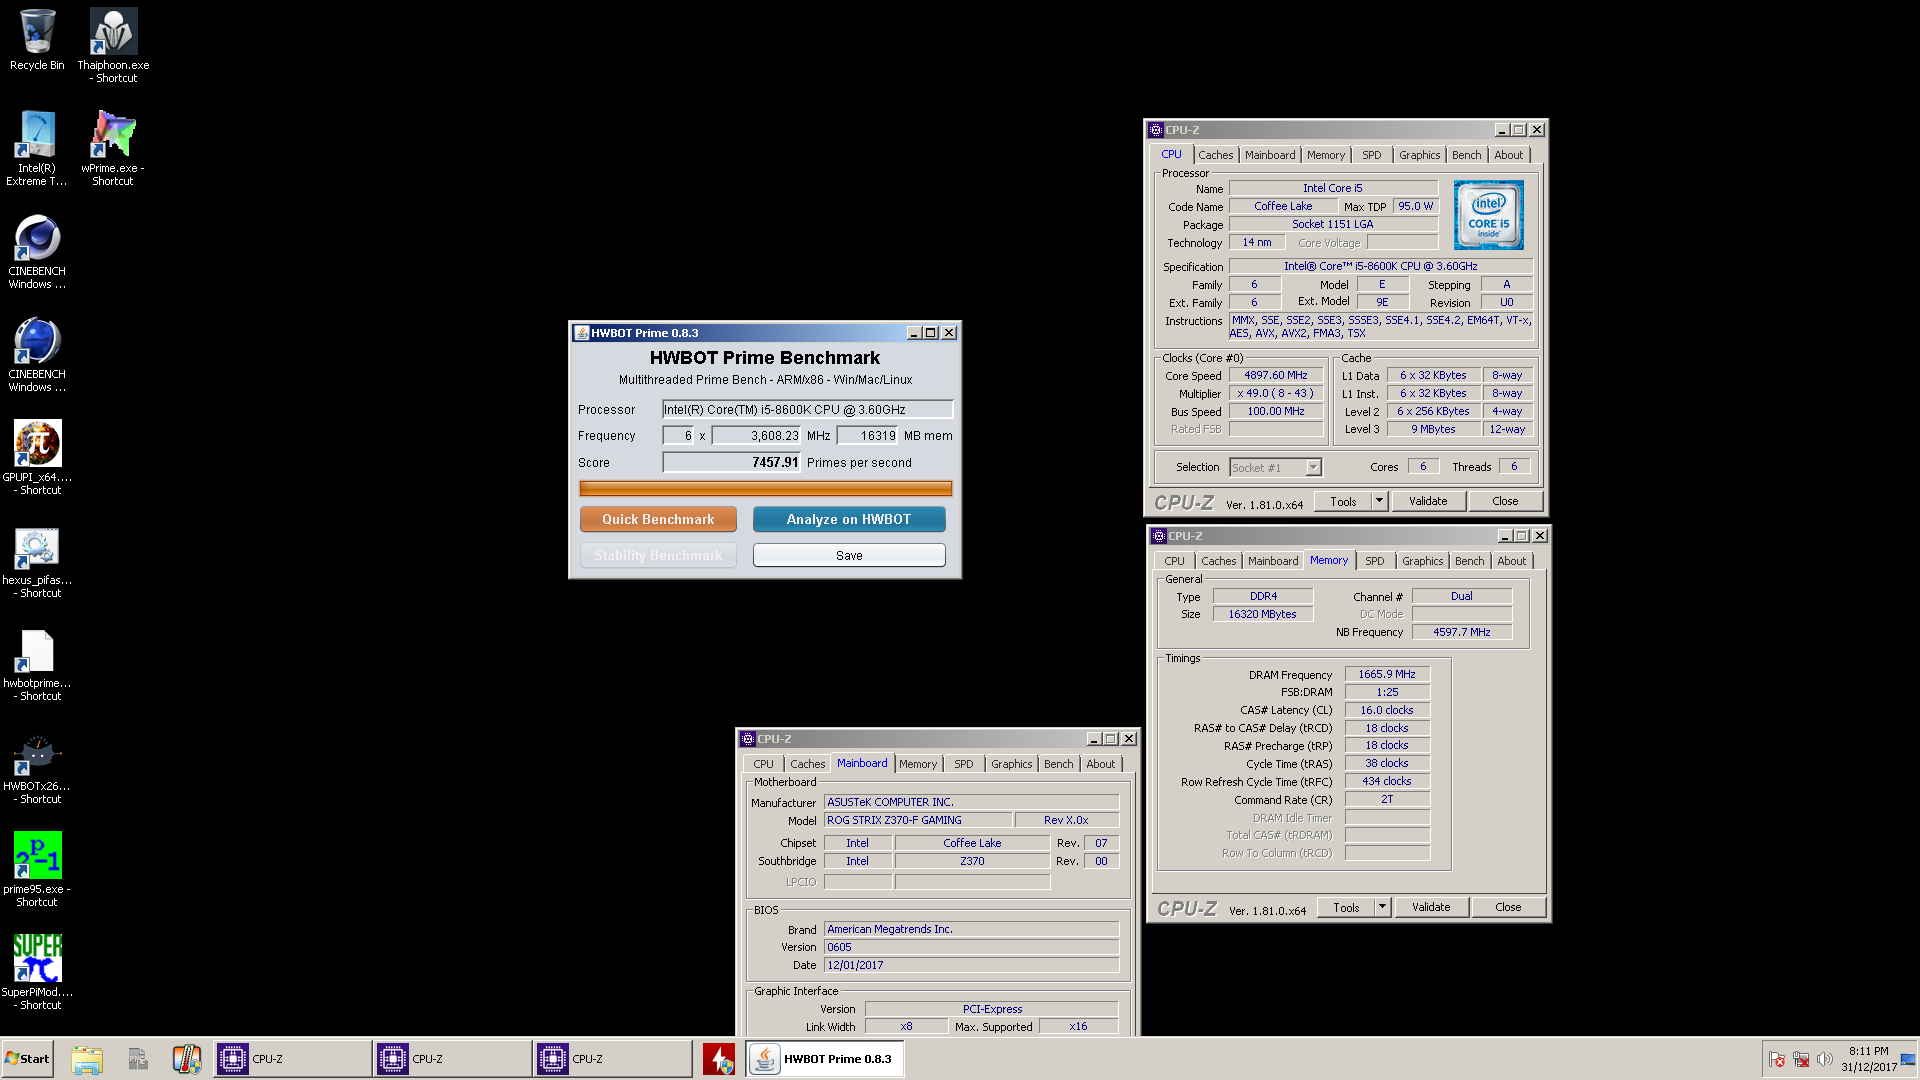
Task: Click the Score field showing 7457.91
Action: coord(732,462)
